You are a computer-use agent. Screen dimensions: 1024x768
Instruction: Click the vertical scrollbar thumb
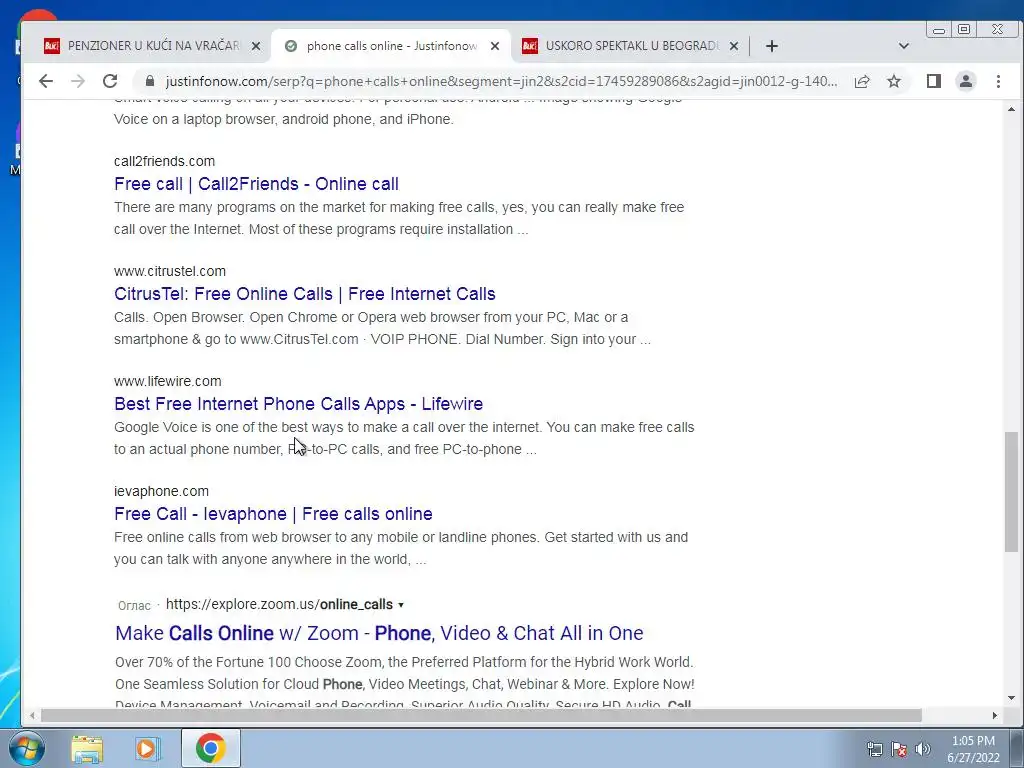1011,491
